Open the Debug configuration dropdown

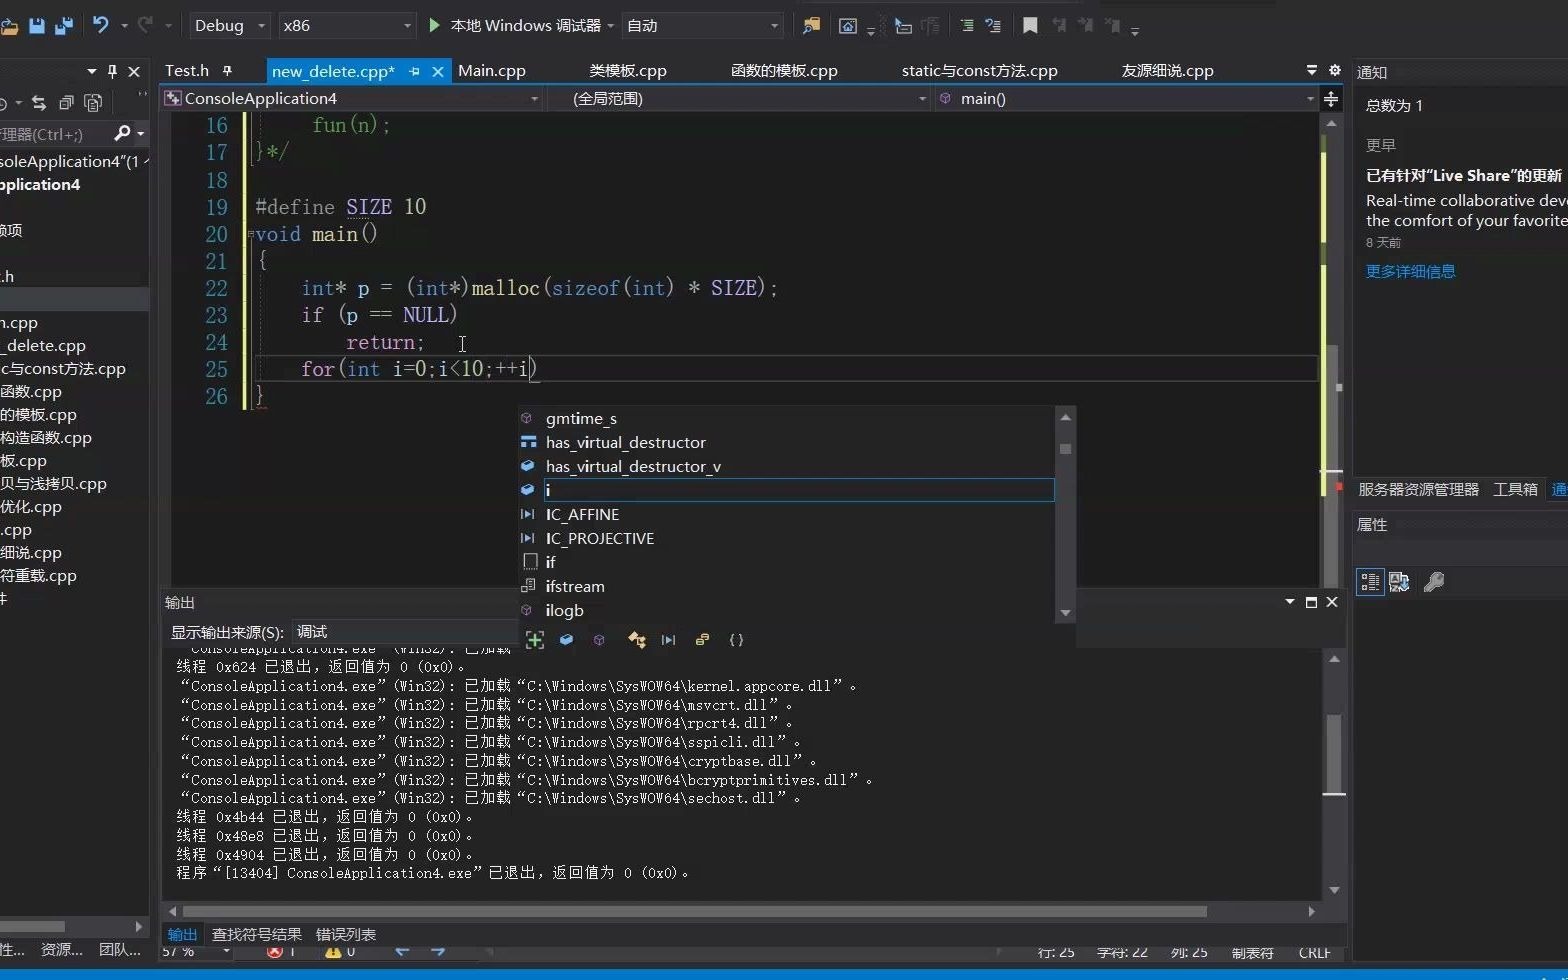click(x=261, y=25)
